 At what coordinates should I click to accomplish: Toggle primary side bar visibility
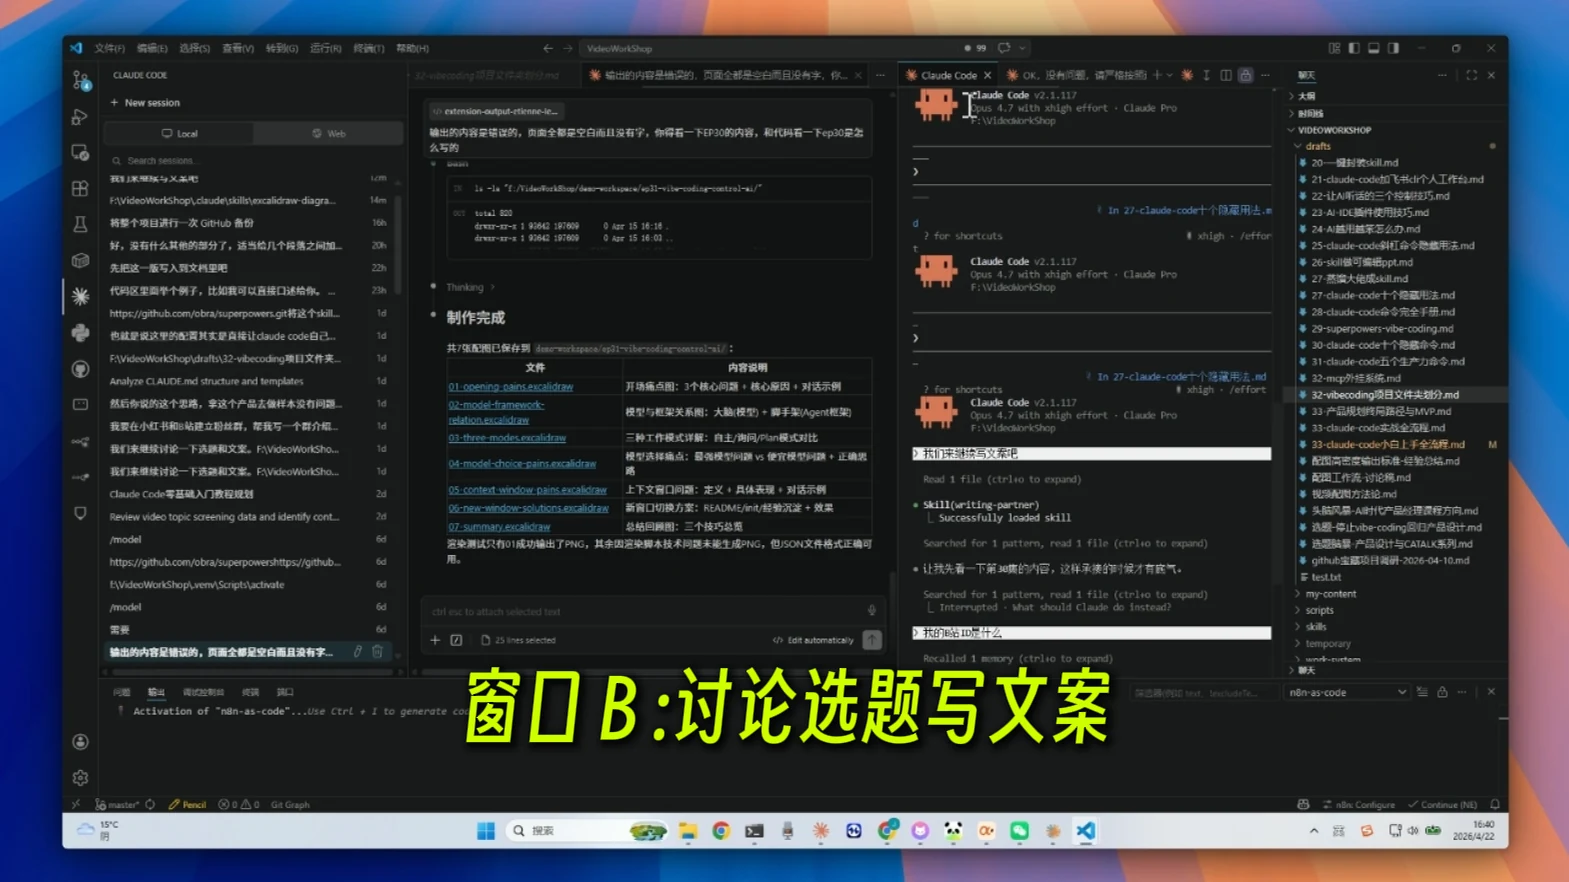tap(1354, 48)
